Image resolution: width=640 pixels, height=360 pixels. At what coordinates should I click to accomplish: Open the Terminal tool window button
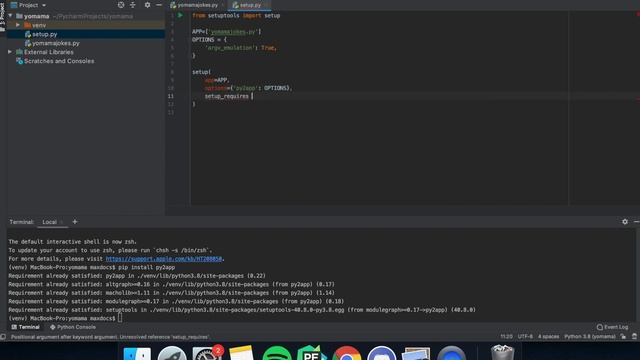tap(25, 327)
